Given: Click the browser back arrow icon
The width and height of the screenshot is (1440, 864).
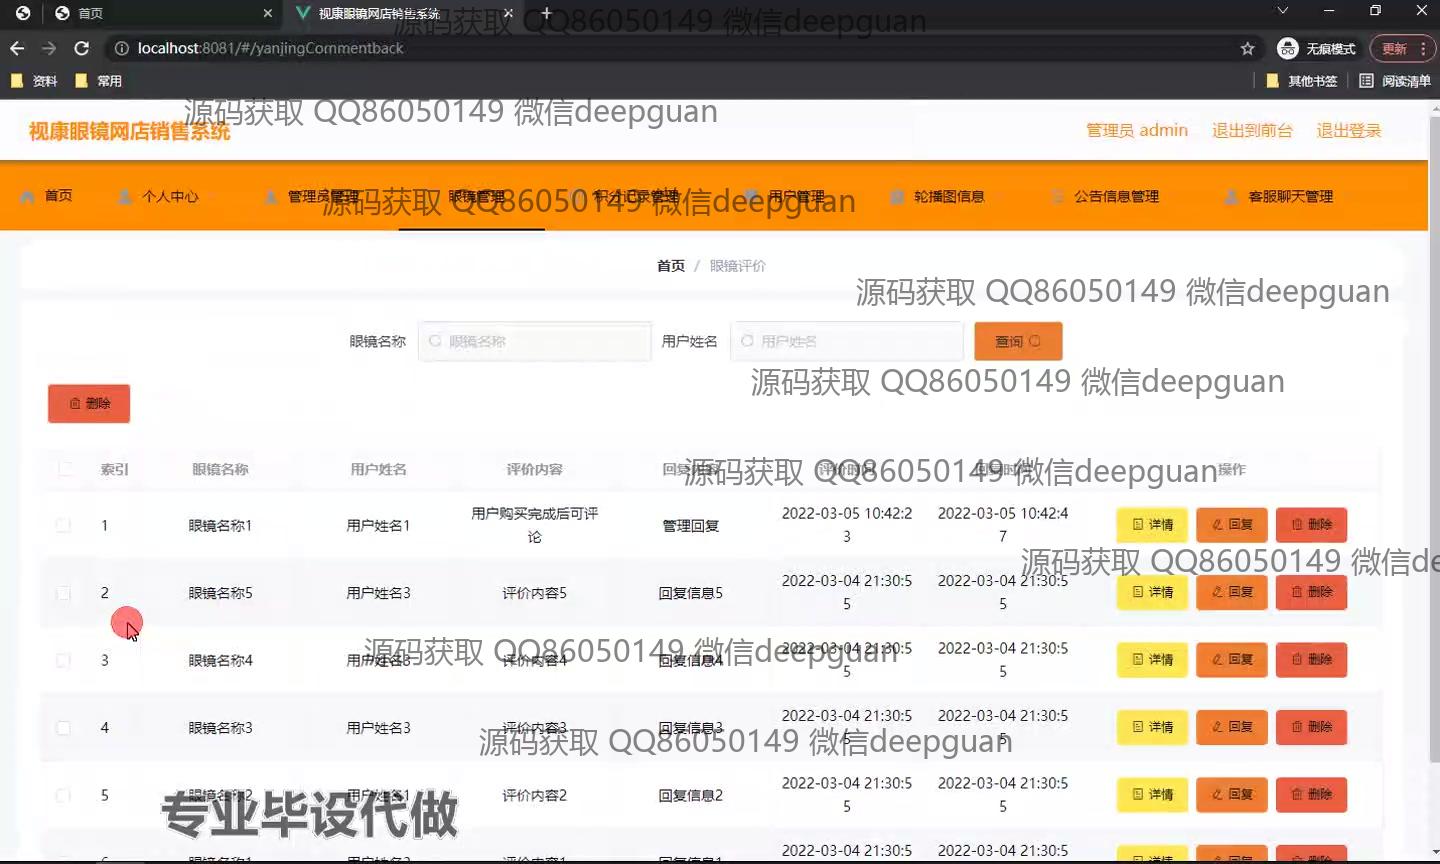Looking at the screenshot, I should point(17,48).
